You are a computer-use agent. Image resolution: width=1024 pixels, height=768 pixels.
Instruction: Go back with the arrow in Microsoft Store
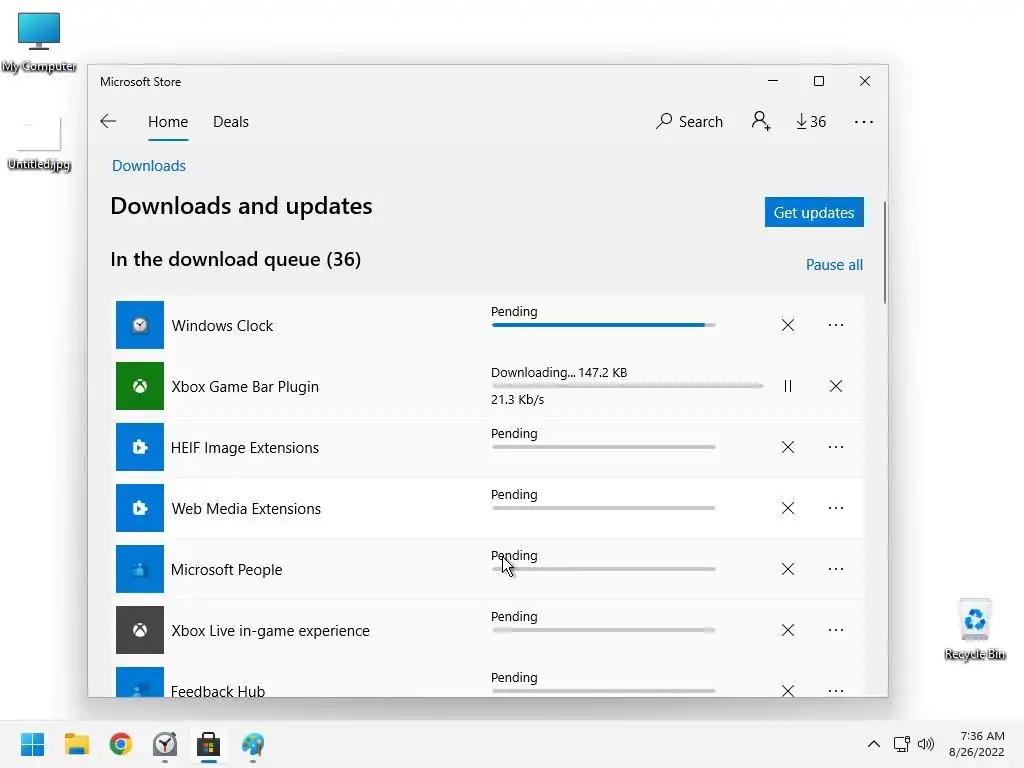[x=108, y=121]
